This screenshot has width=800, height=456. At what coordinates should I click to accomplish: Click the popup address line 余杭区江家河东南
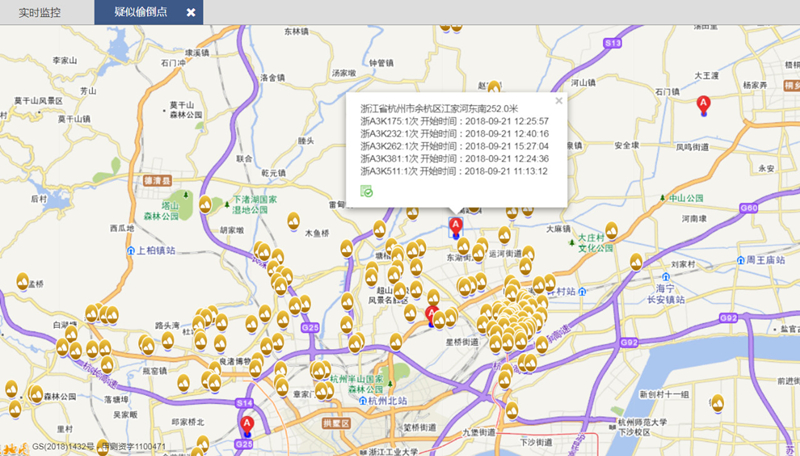(440, 107)
